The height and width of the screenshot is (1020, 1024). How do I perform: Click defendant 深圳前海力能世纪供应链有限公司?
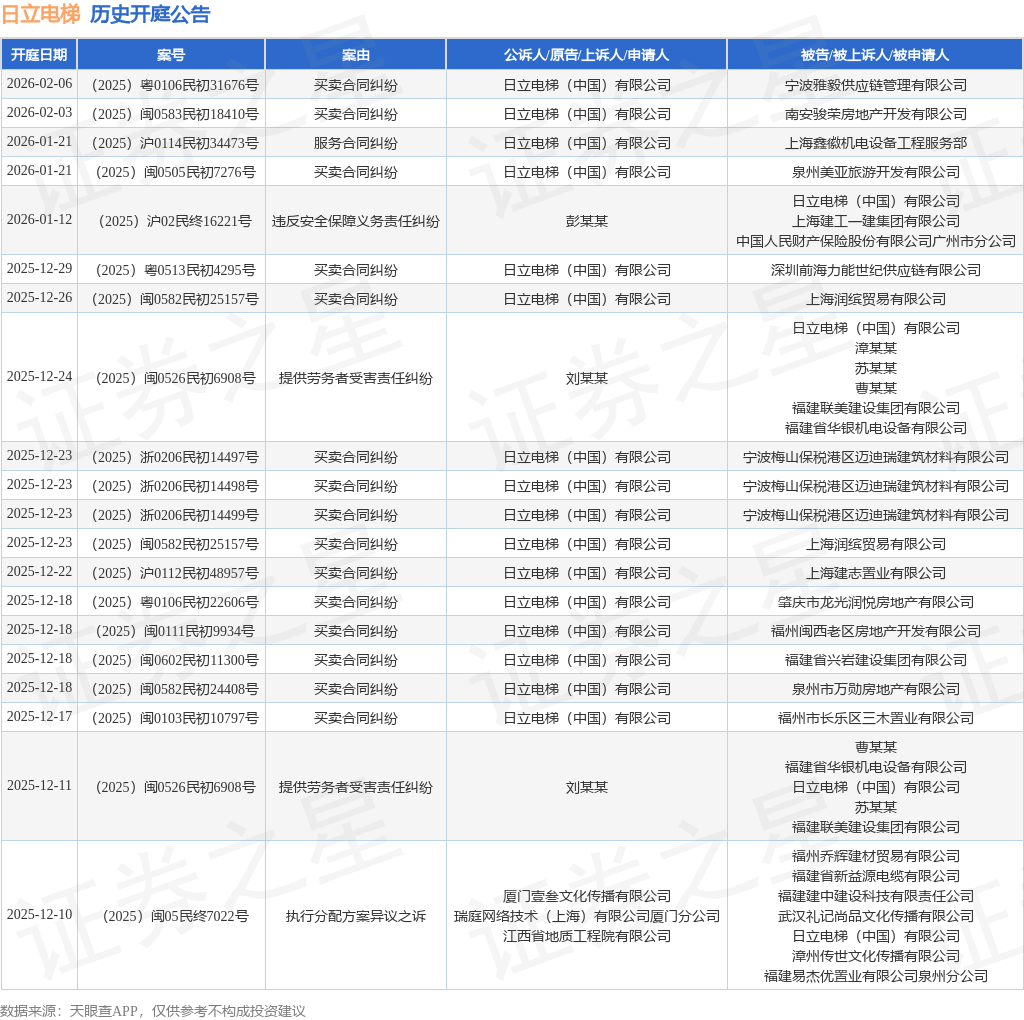coord(876,270)
